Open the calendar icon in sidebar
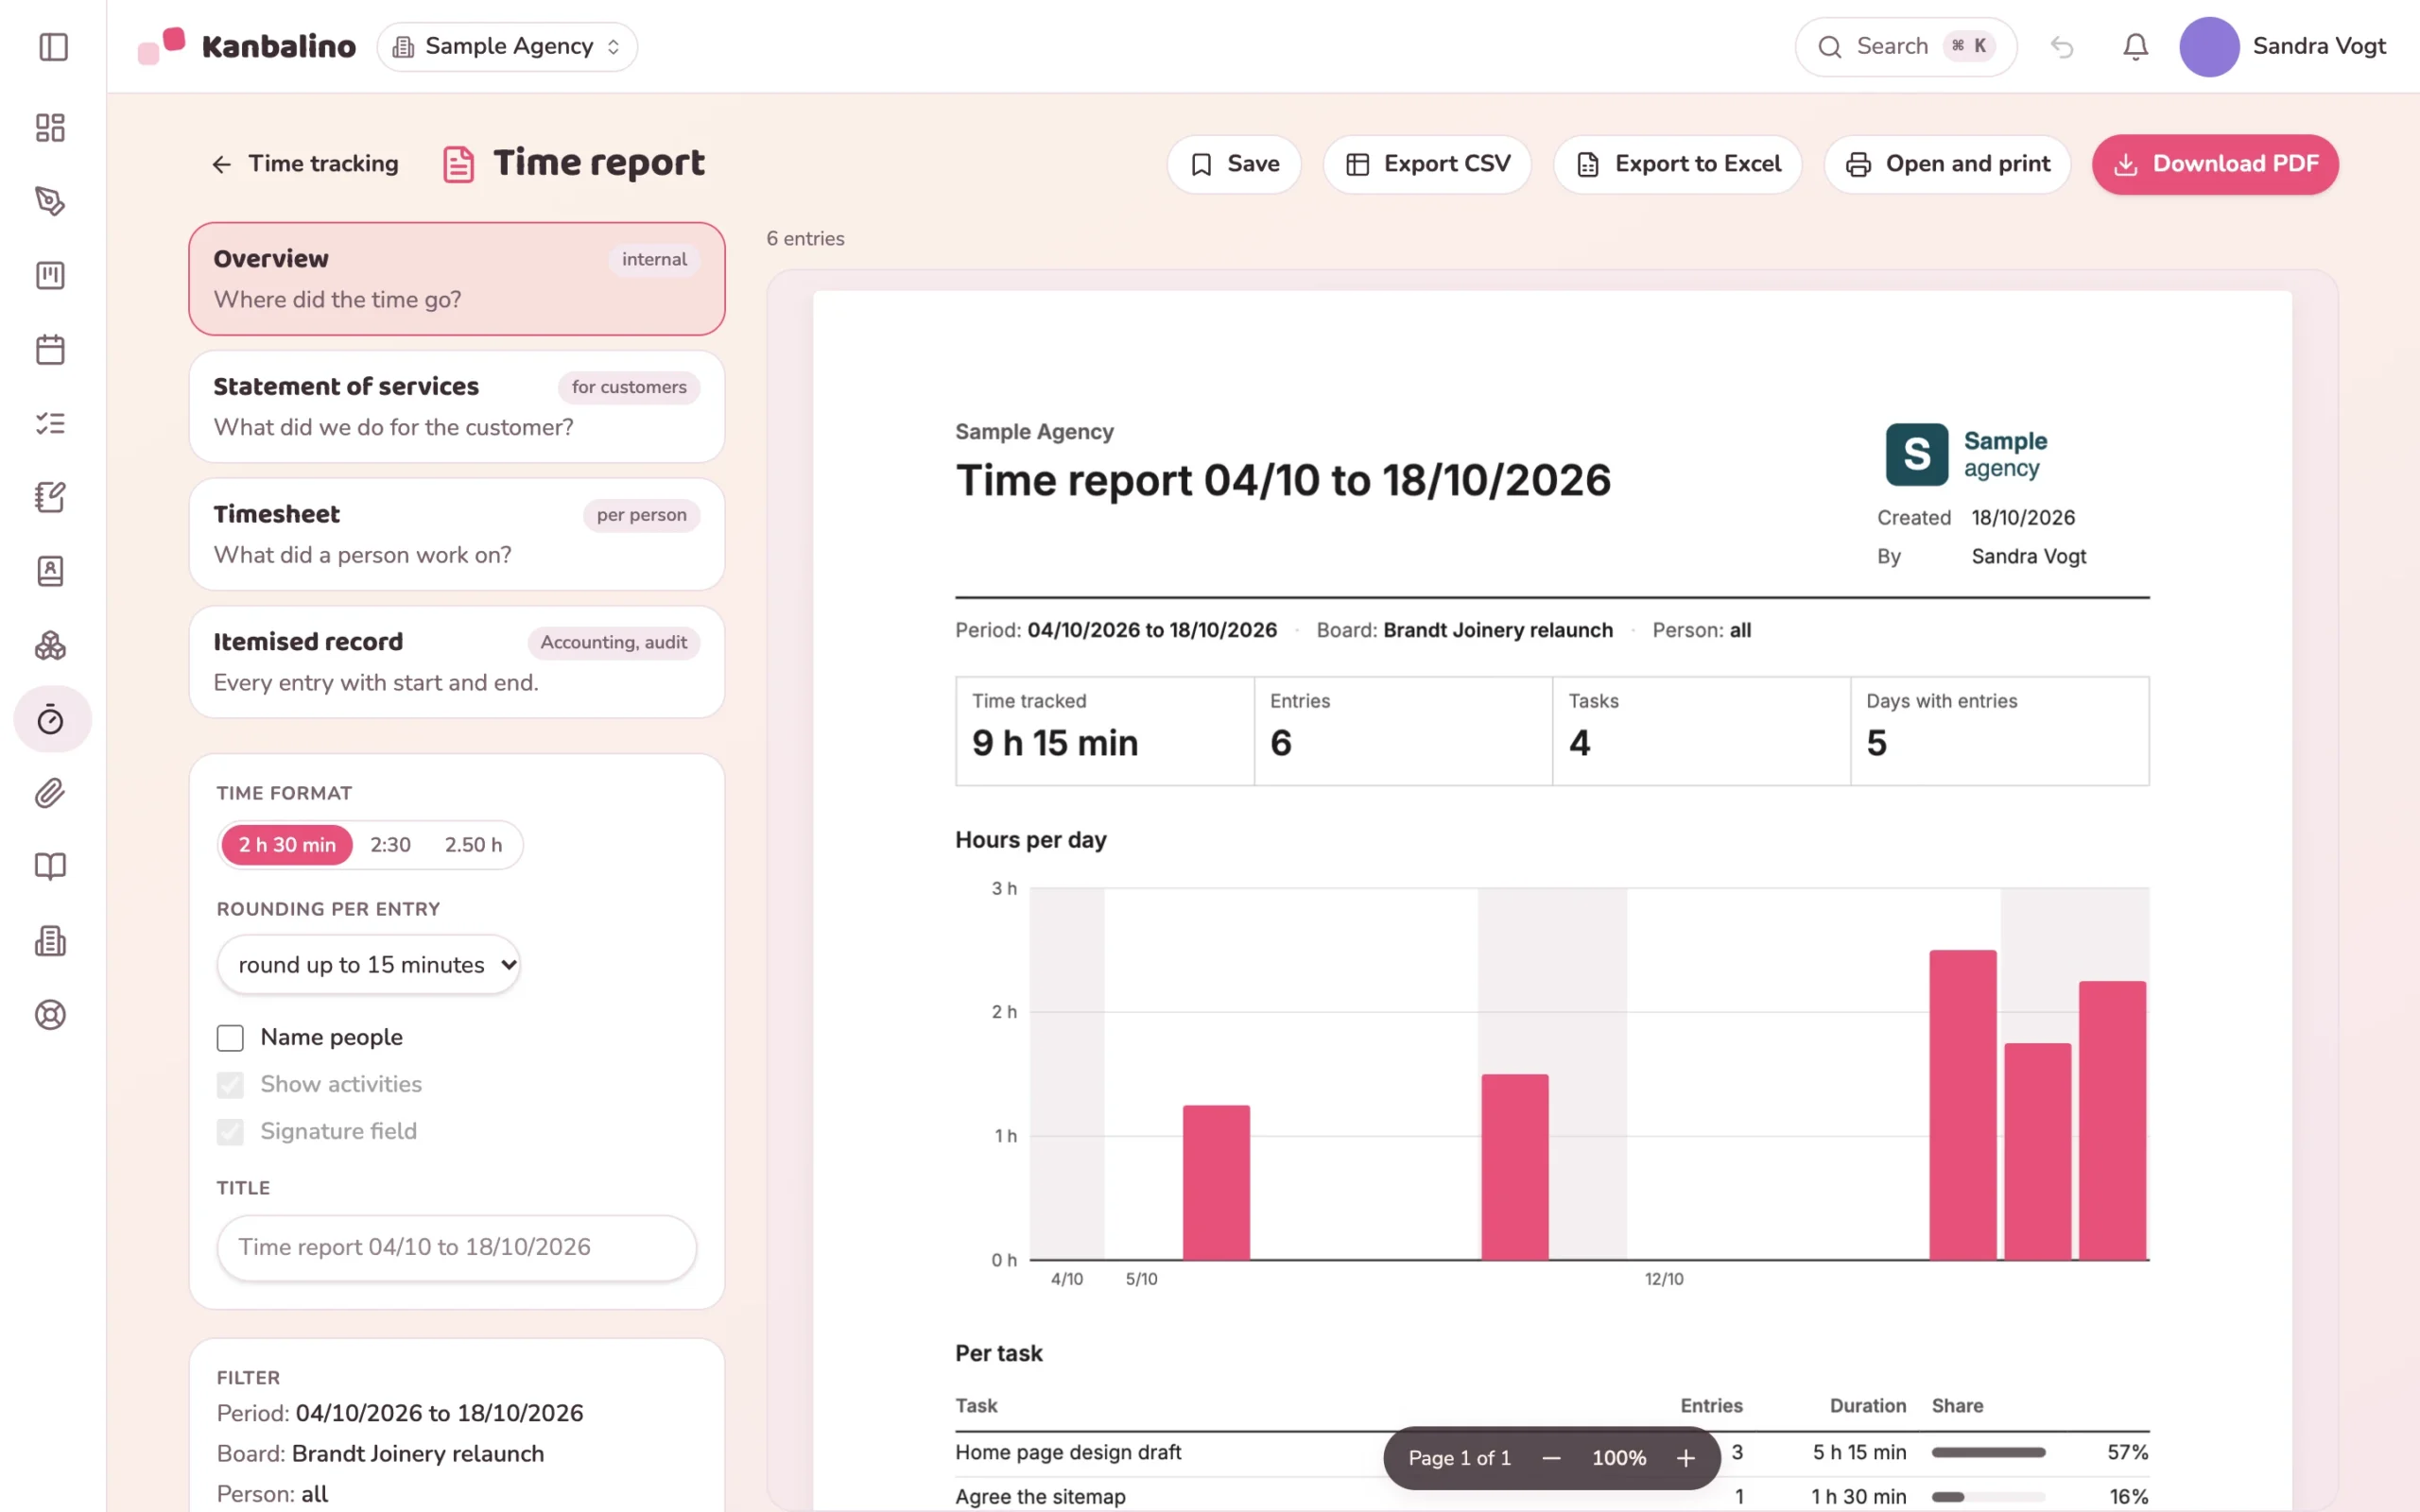Viewport: 2420px width, 1512px height. click(x=50, y=349)
